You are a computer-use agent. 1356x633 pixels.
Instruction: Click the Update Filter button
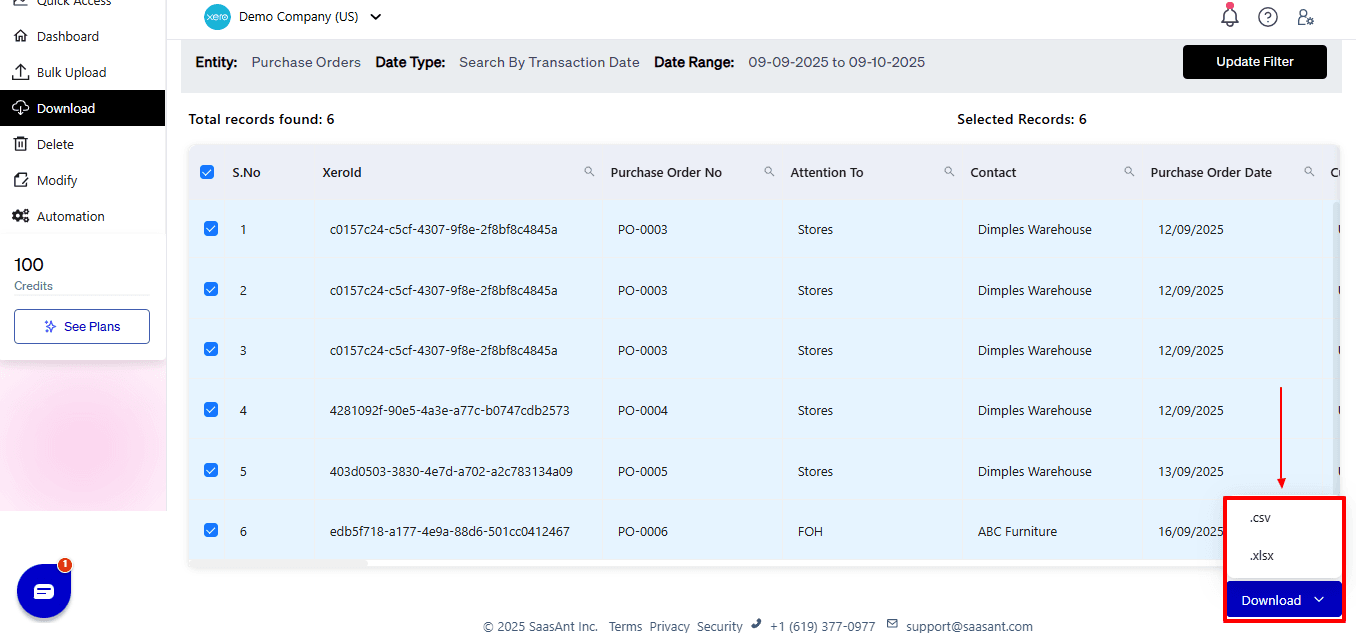click(x=1255, y=62)
